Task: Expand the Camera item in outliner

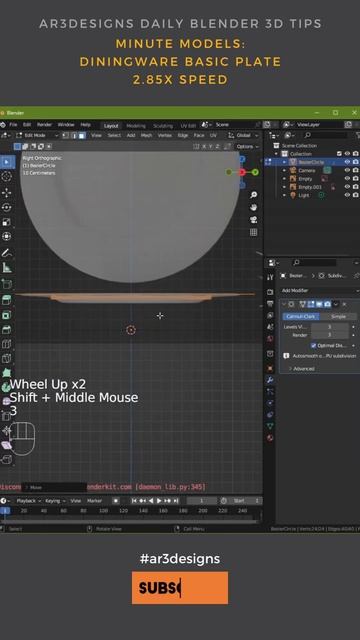Action: point(284,171)
